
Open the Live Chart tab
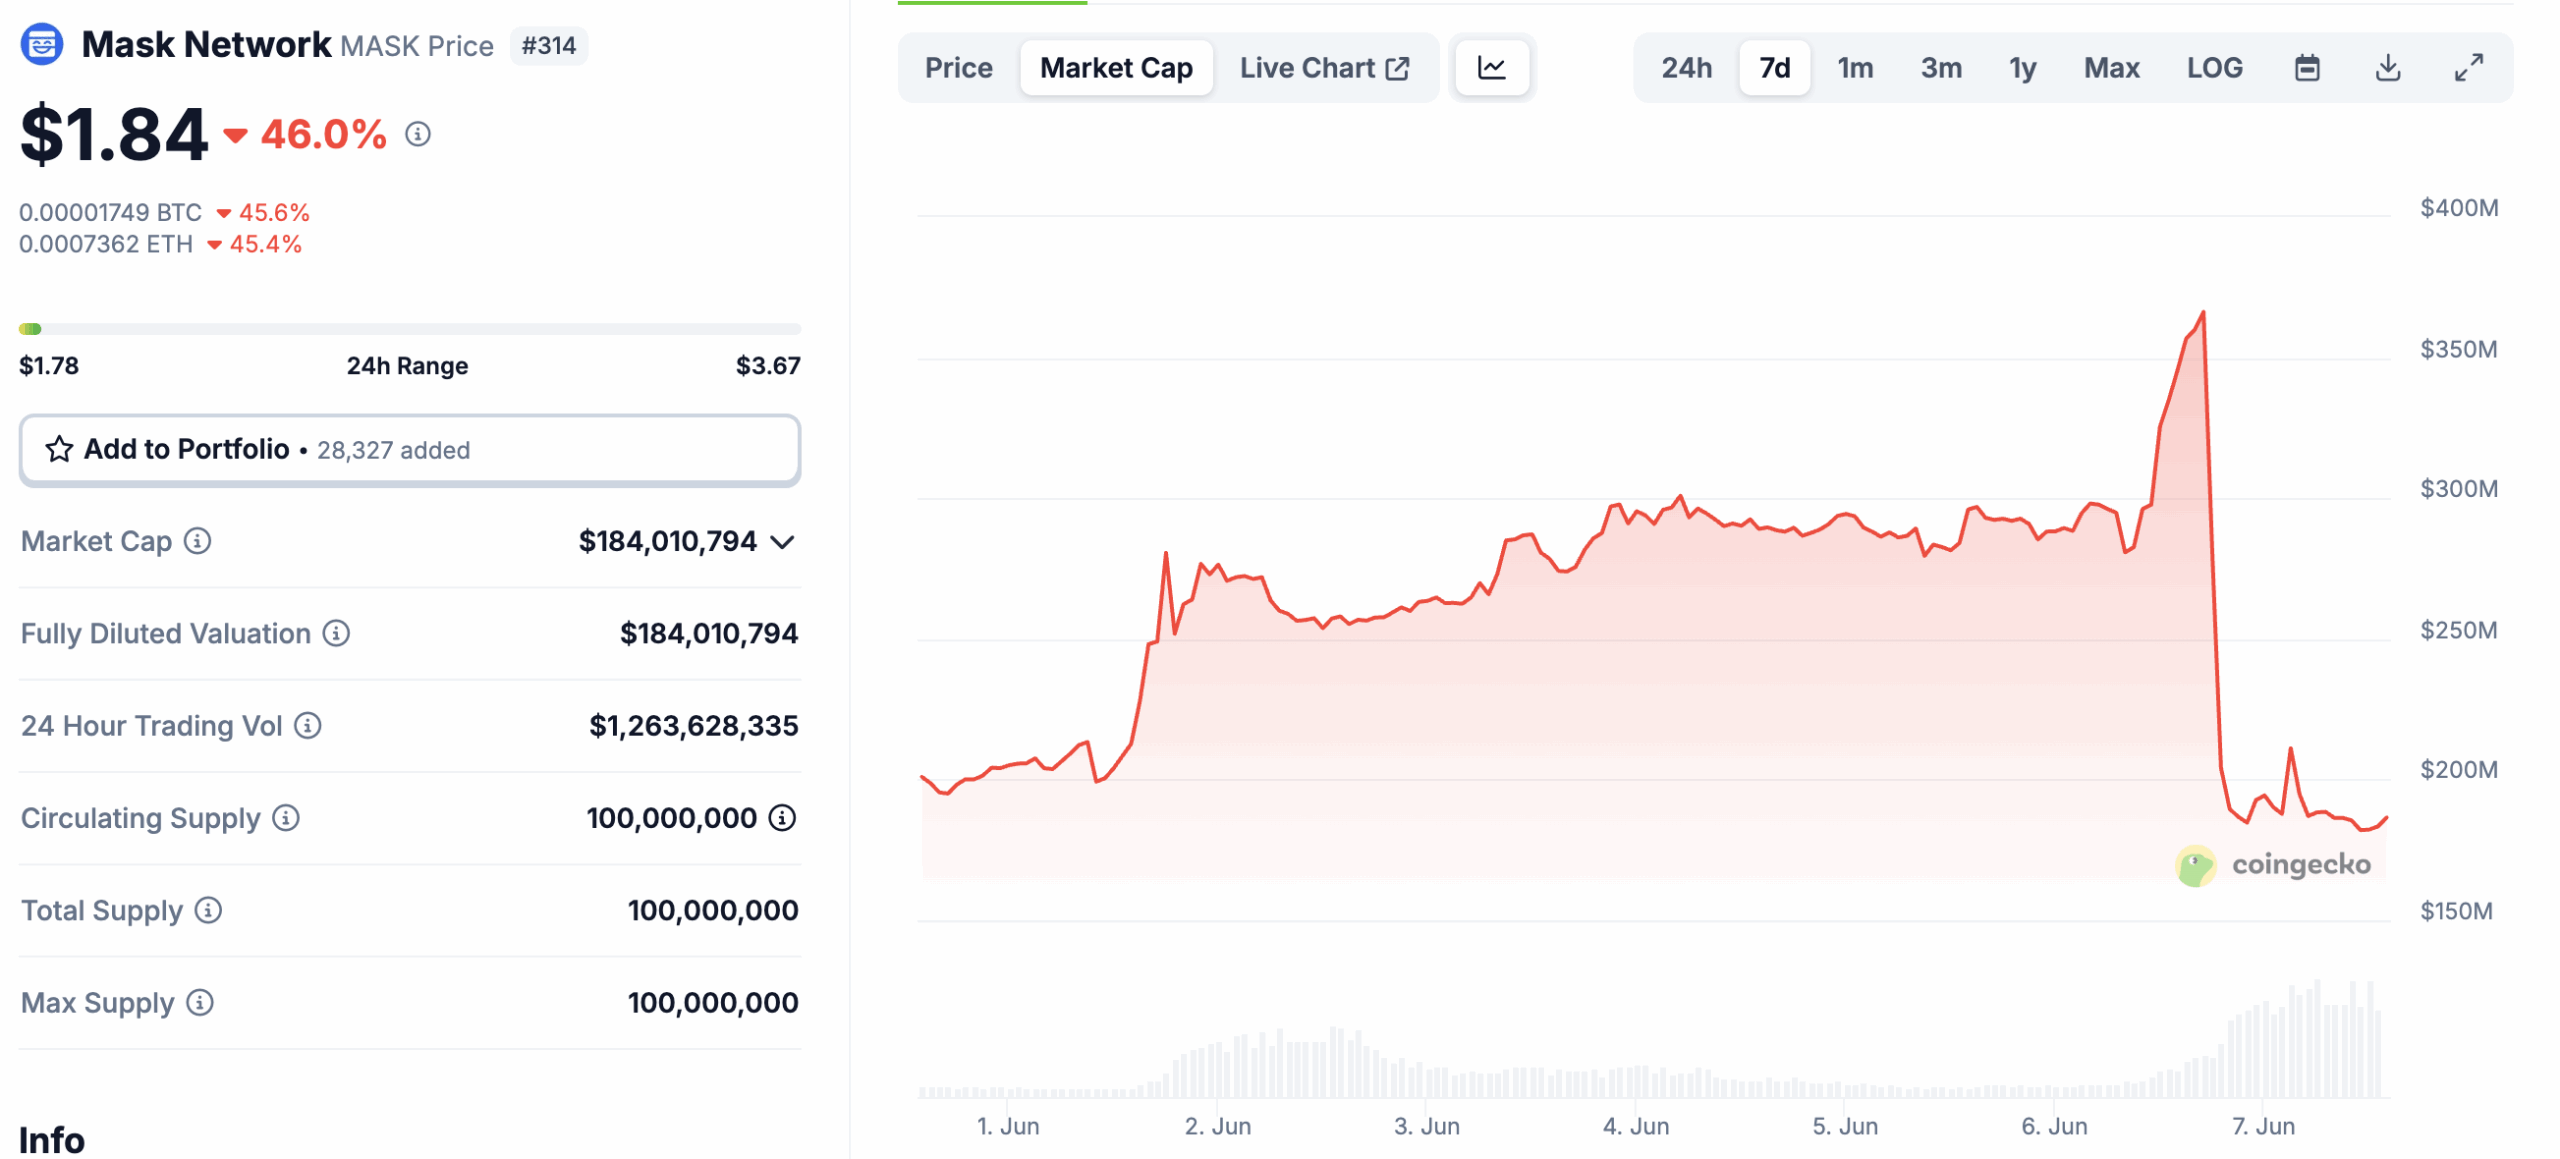pyautogui.click(x=1305, y=67)
